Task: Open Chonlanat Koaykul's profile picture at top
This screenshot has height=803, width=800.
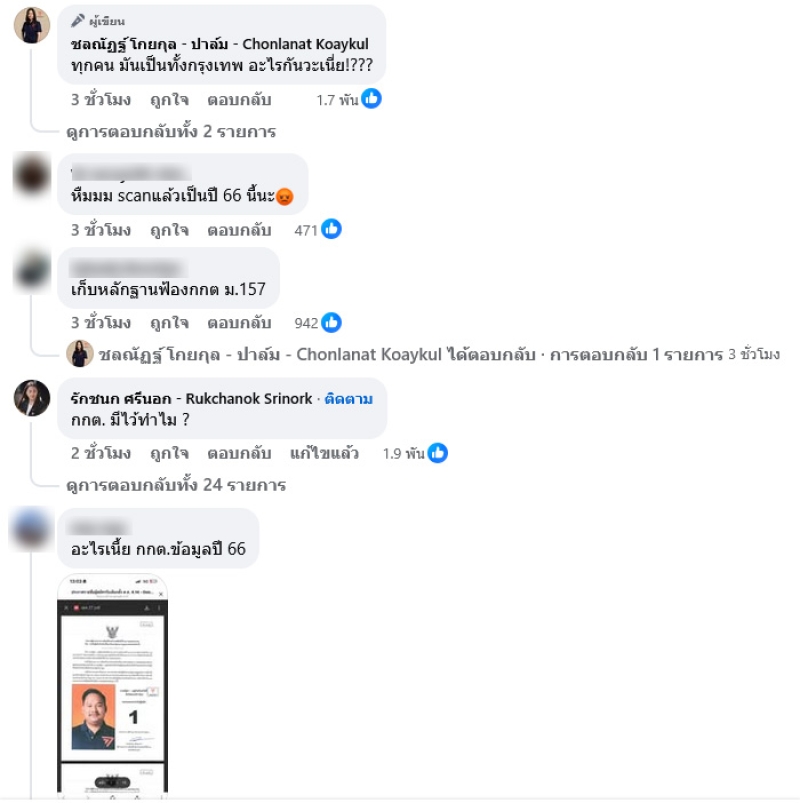Action: [x=32, y=25]
